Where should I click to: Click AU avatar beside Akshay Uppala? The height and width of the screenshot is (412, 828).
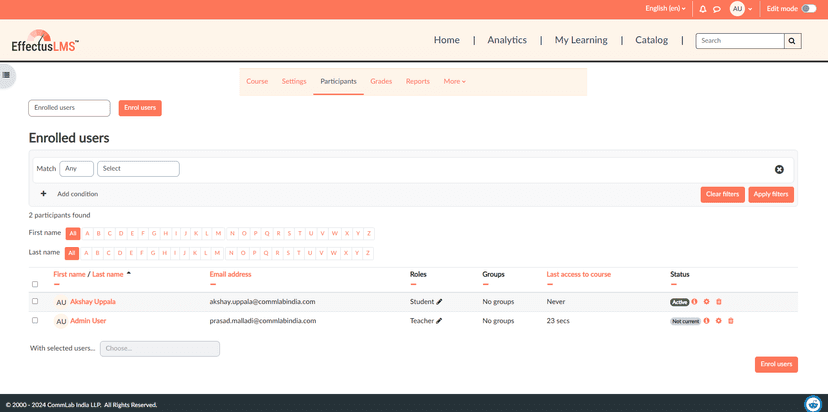(x=61, y=302)
